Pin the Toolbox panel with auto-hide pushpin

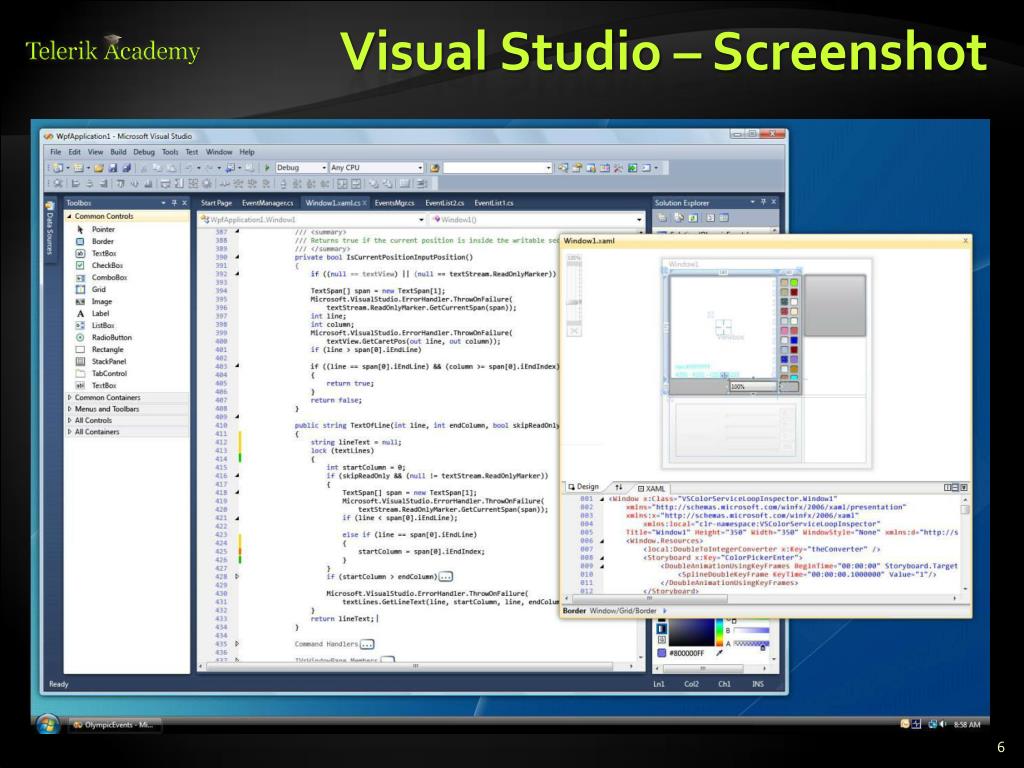tap(174, 203)
